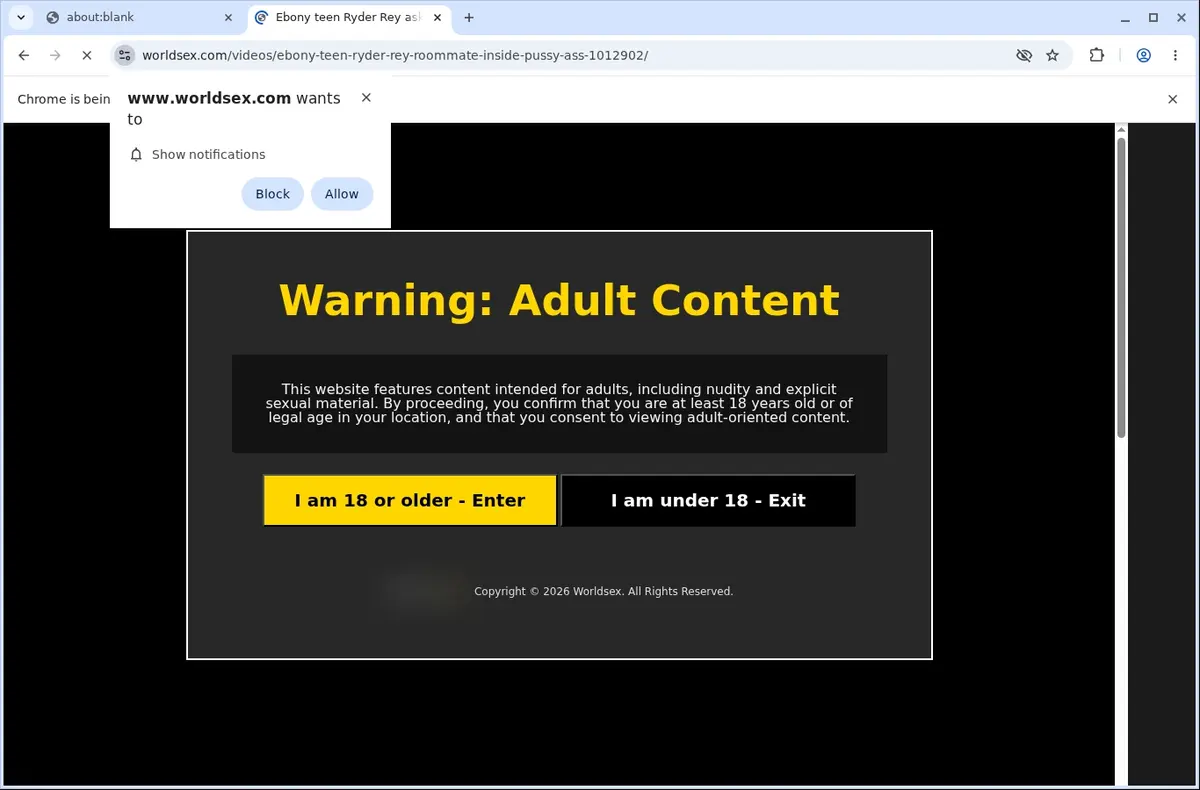Click the page vertical scrollbar thumb
The width and height of the screenshot is (1200, 790).
coord(1121,287)
